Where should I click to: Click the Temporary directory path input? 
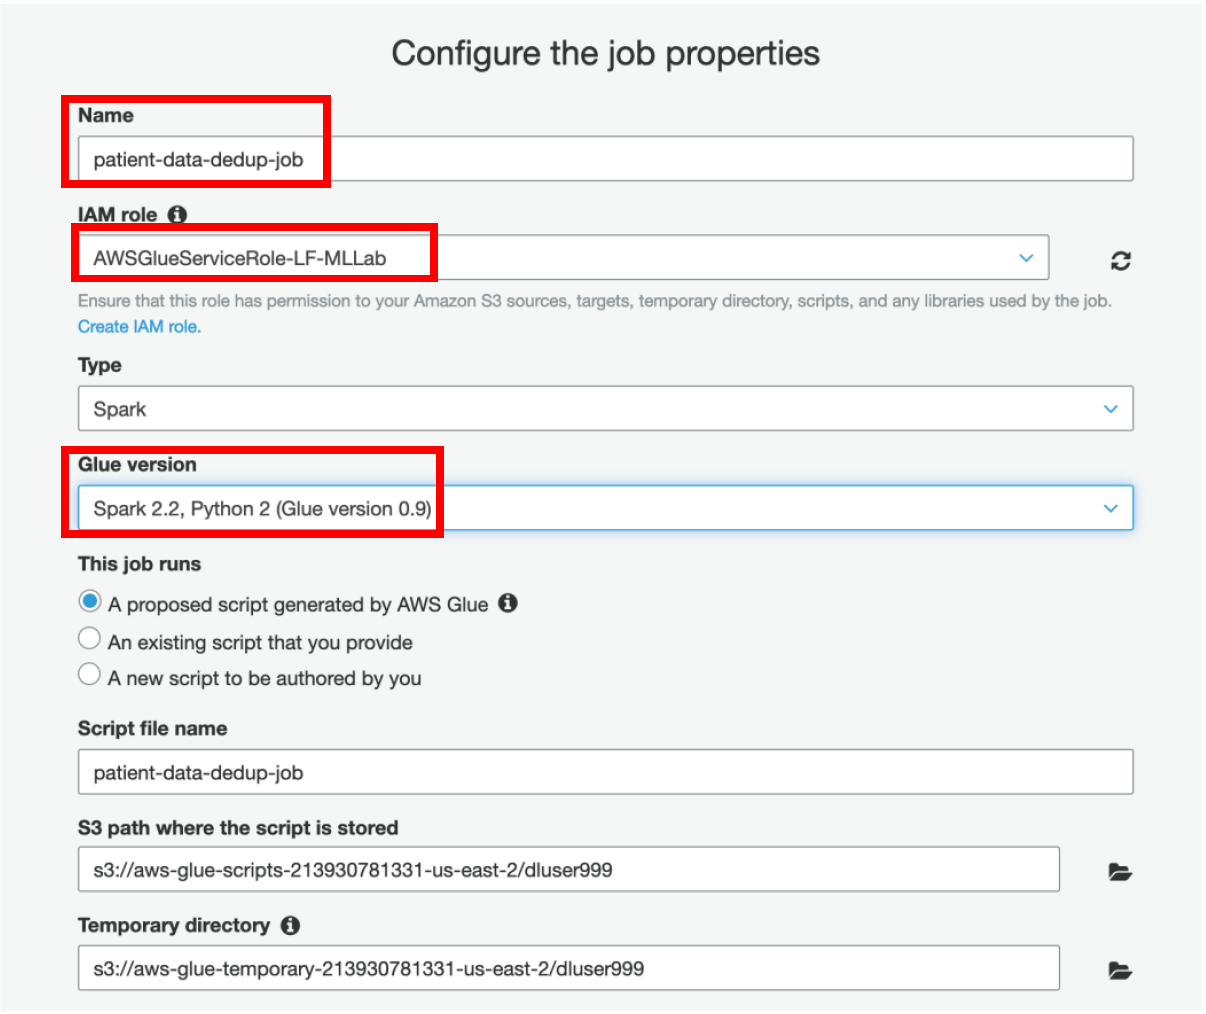[569, 968]
